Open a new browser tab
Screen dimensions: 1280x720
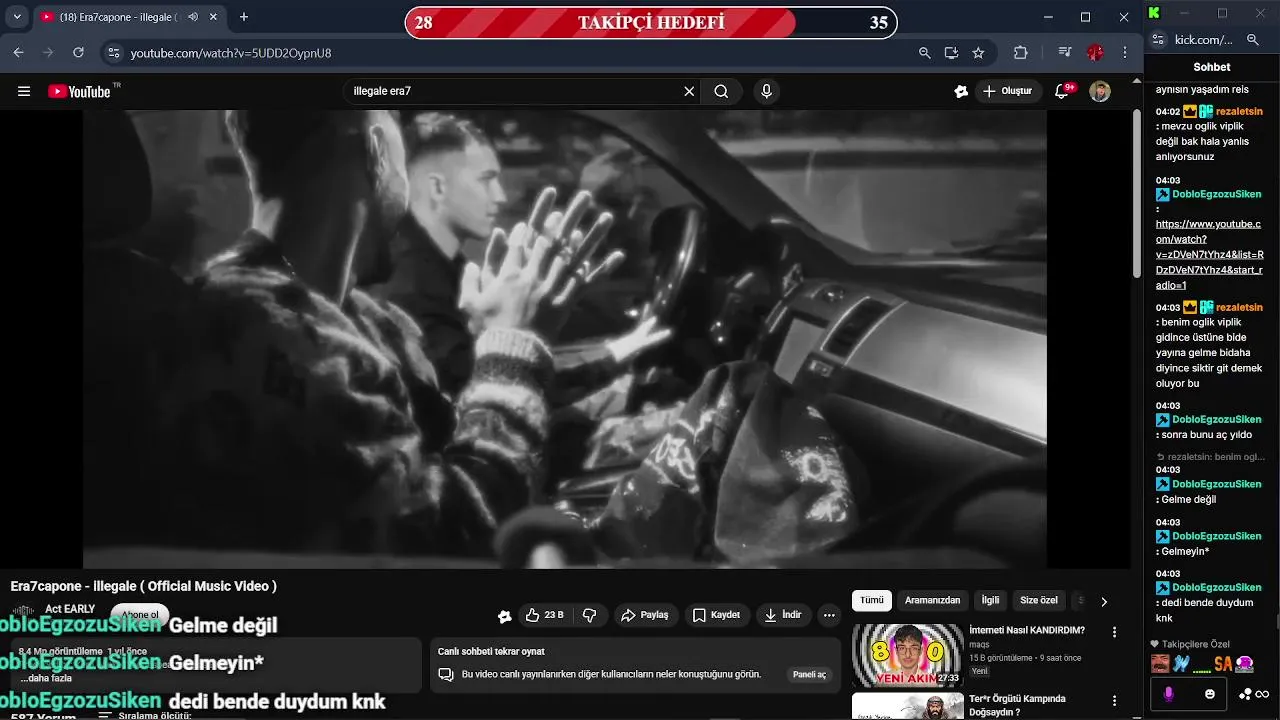coord(244,17)
